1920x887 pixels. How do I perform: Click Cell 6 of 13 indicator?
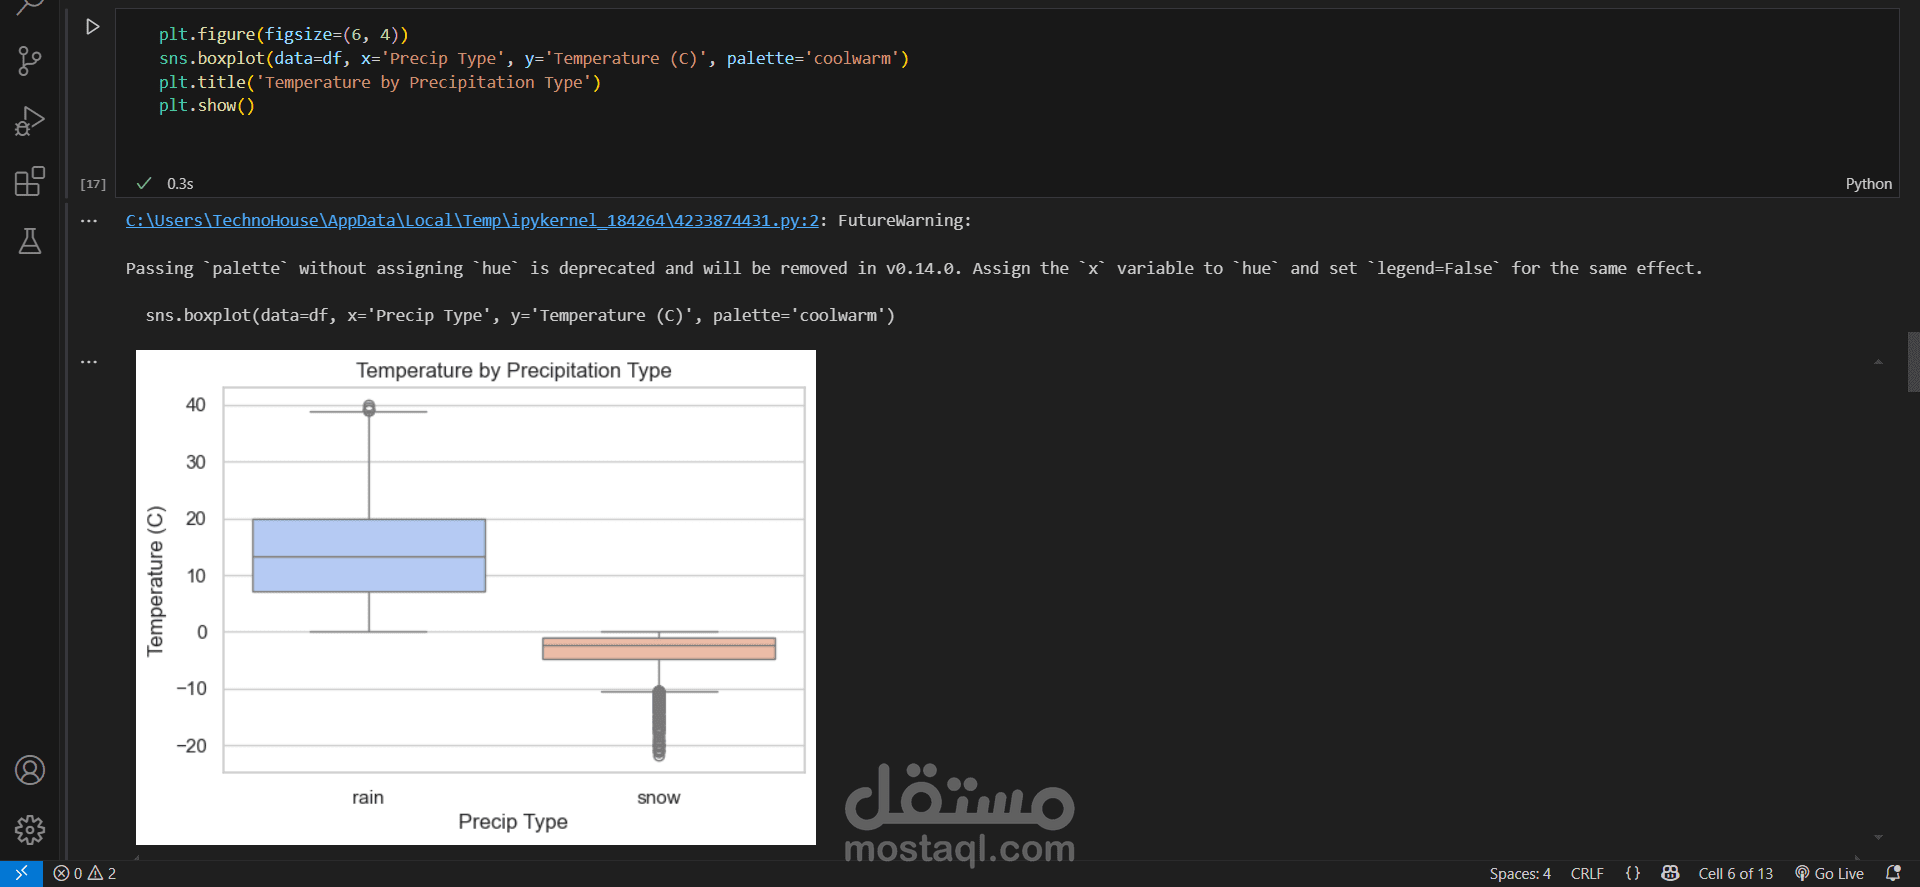click(x=1735, y=873)
